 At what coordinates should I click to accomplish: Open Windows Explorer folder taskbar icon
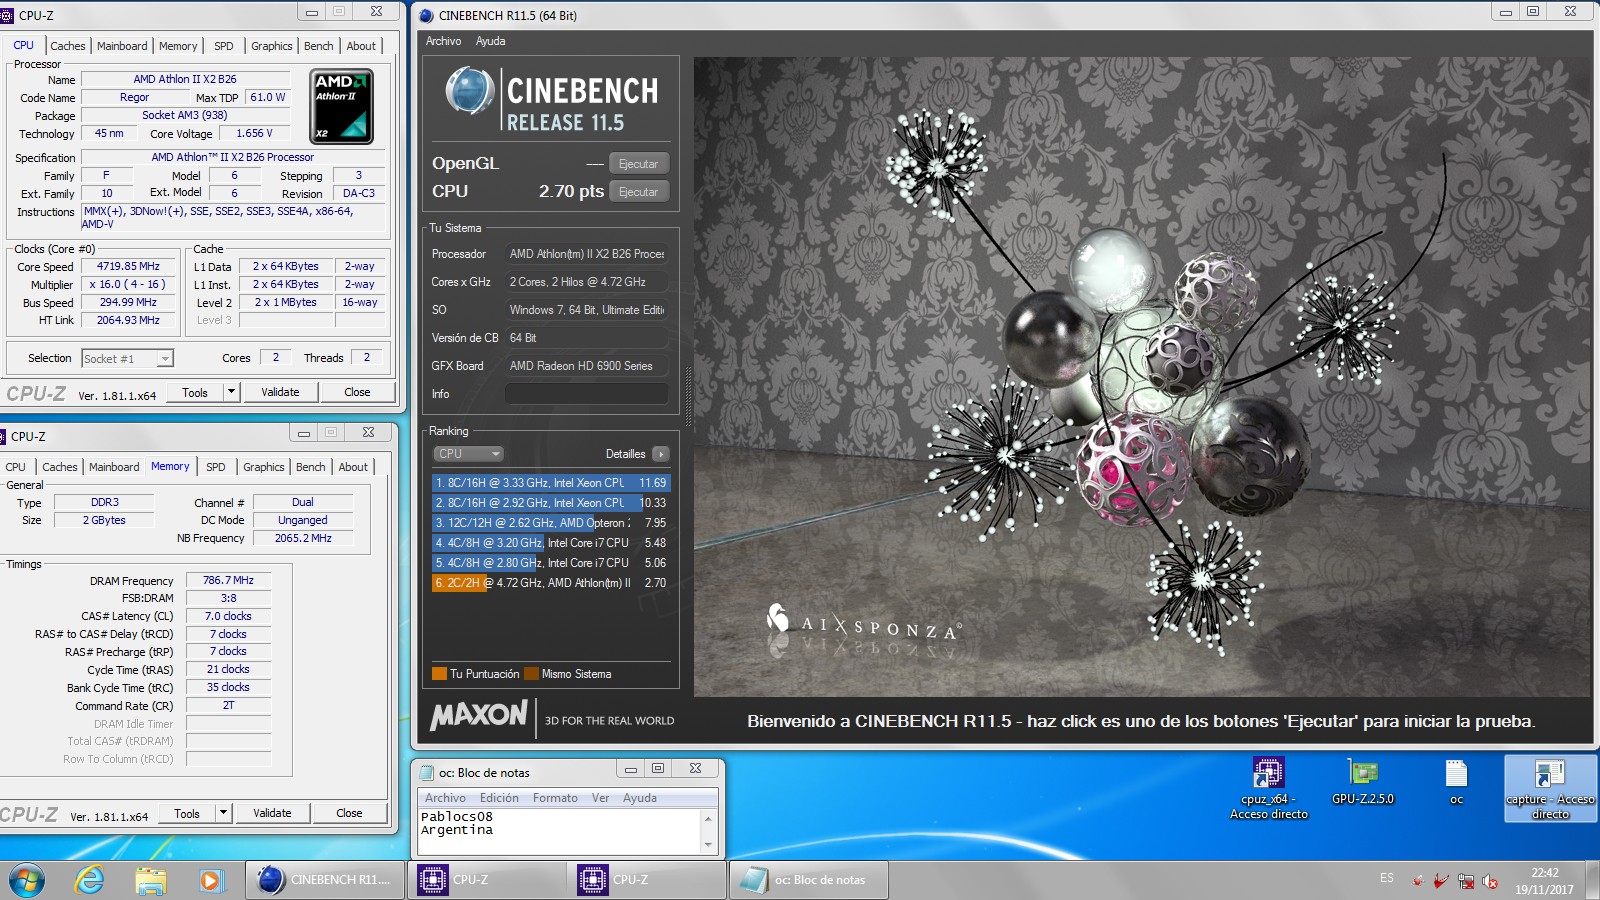point(150,880)
